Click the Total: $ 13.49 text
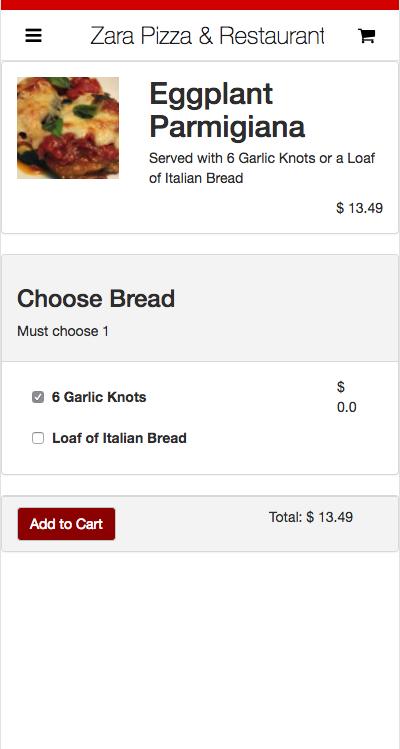The image size is (400, 749). 311,517
